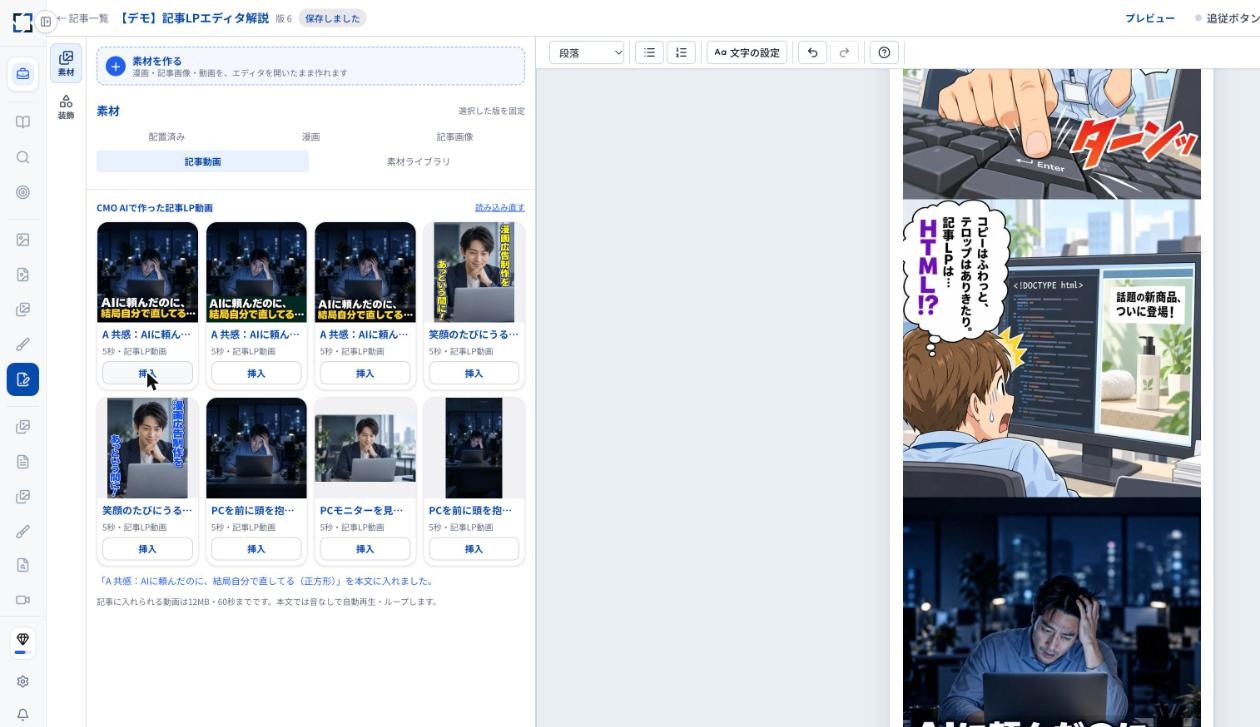This screenshot has width=1260, height=727.
Task: Open the help question mark icon
Action: [x=884, y=52]
